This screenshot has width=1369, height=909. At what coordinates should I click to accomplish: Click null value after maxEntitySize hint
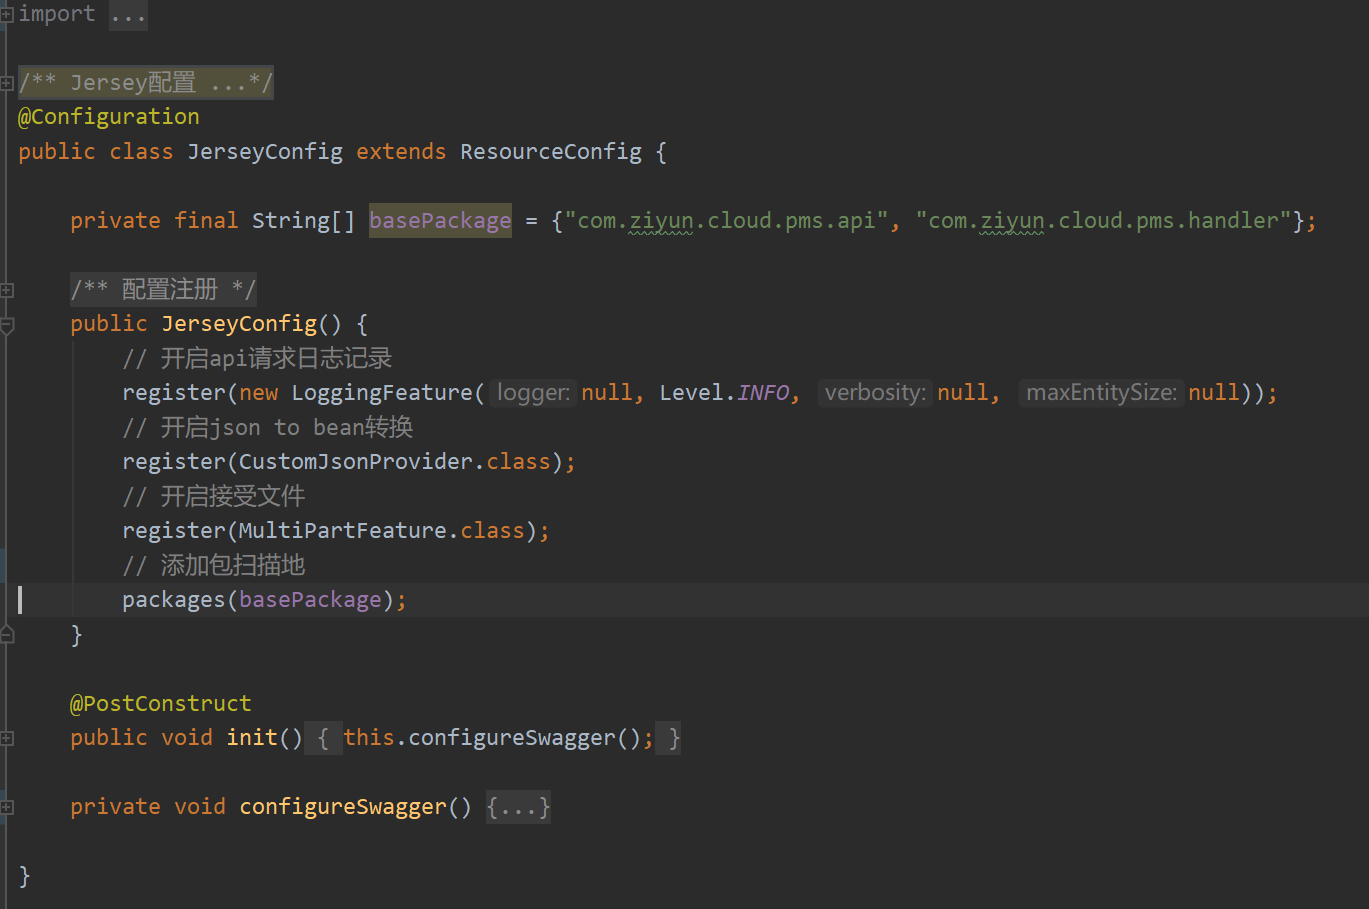point(1214,393)
